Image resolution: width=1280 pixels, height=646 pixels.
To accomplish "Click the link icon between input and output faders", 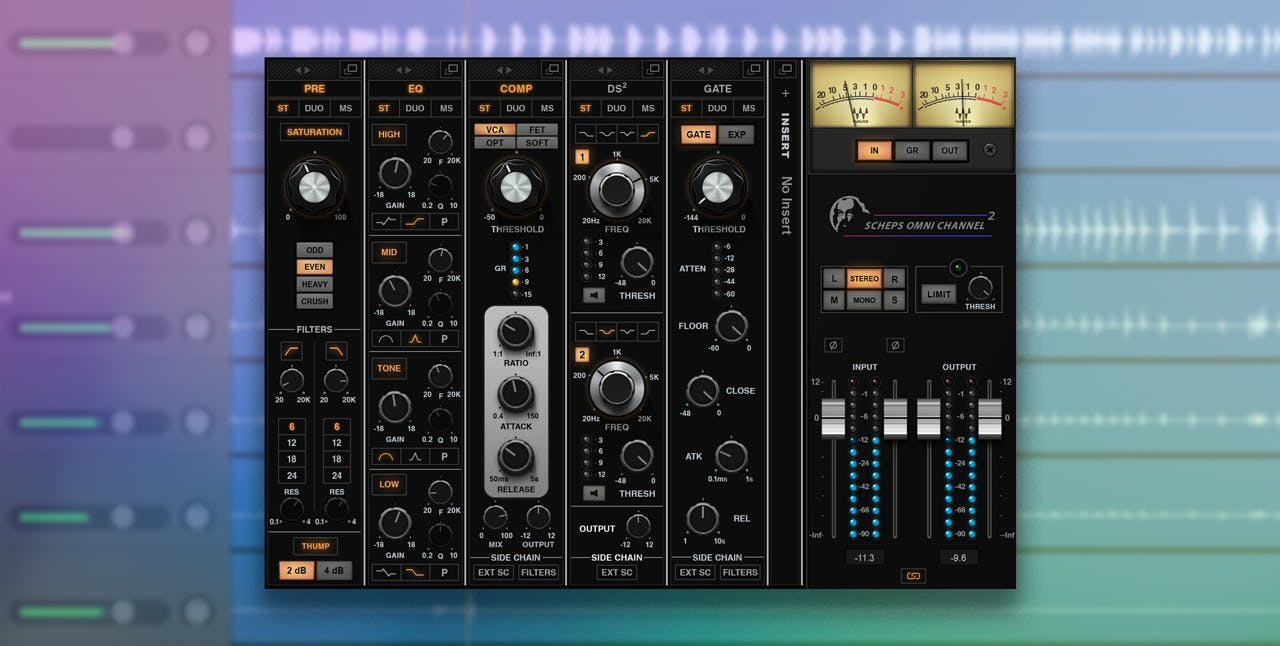I will pos(911,575).
